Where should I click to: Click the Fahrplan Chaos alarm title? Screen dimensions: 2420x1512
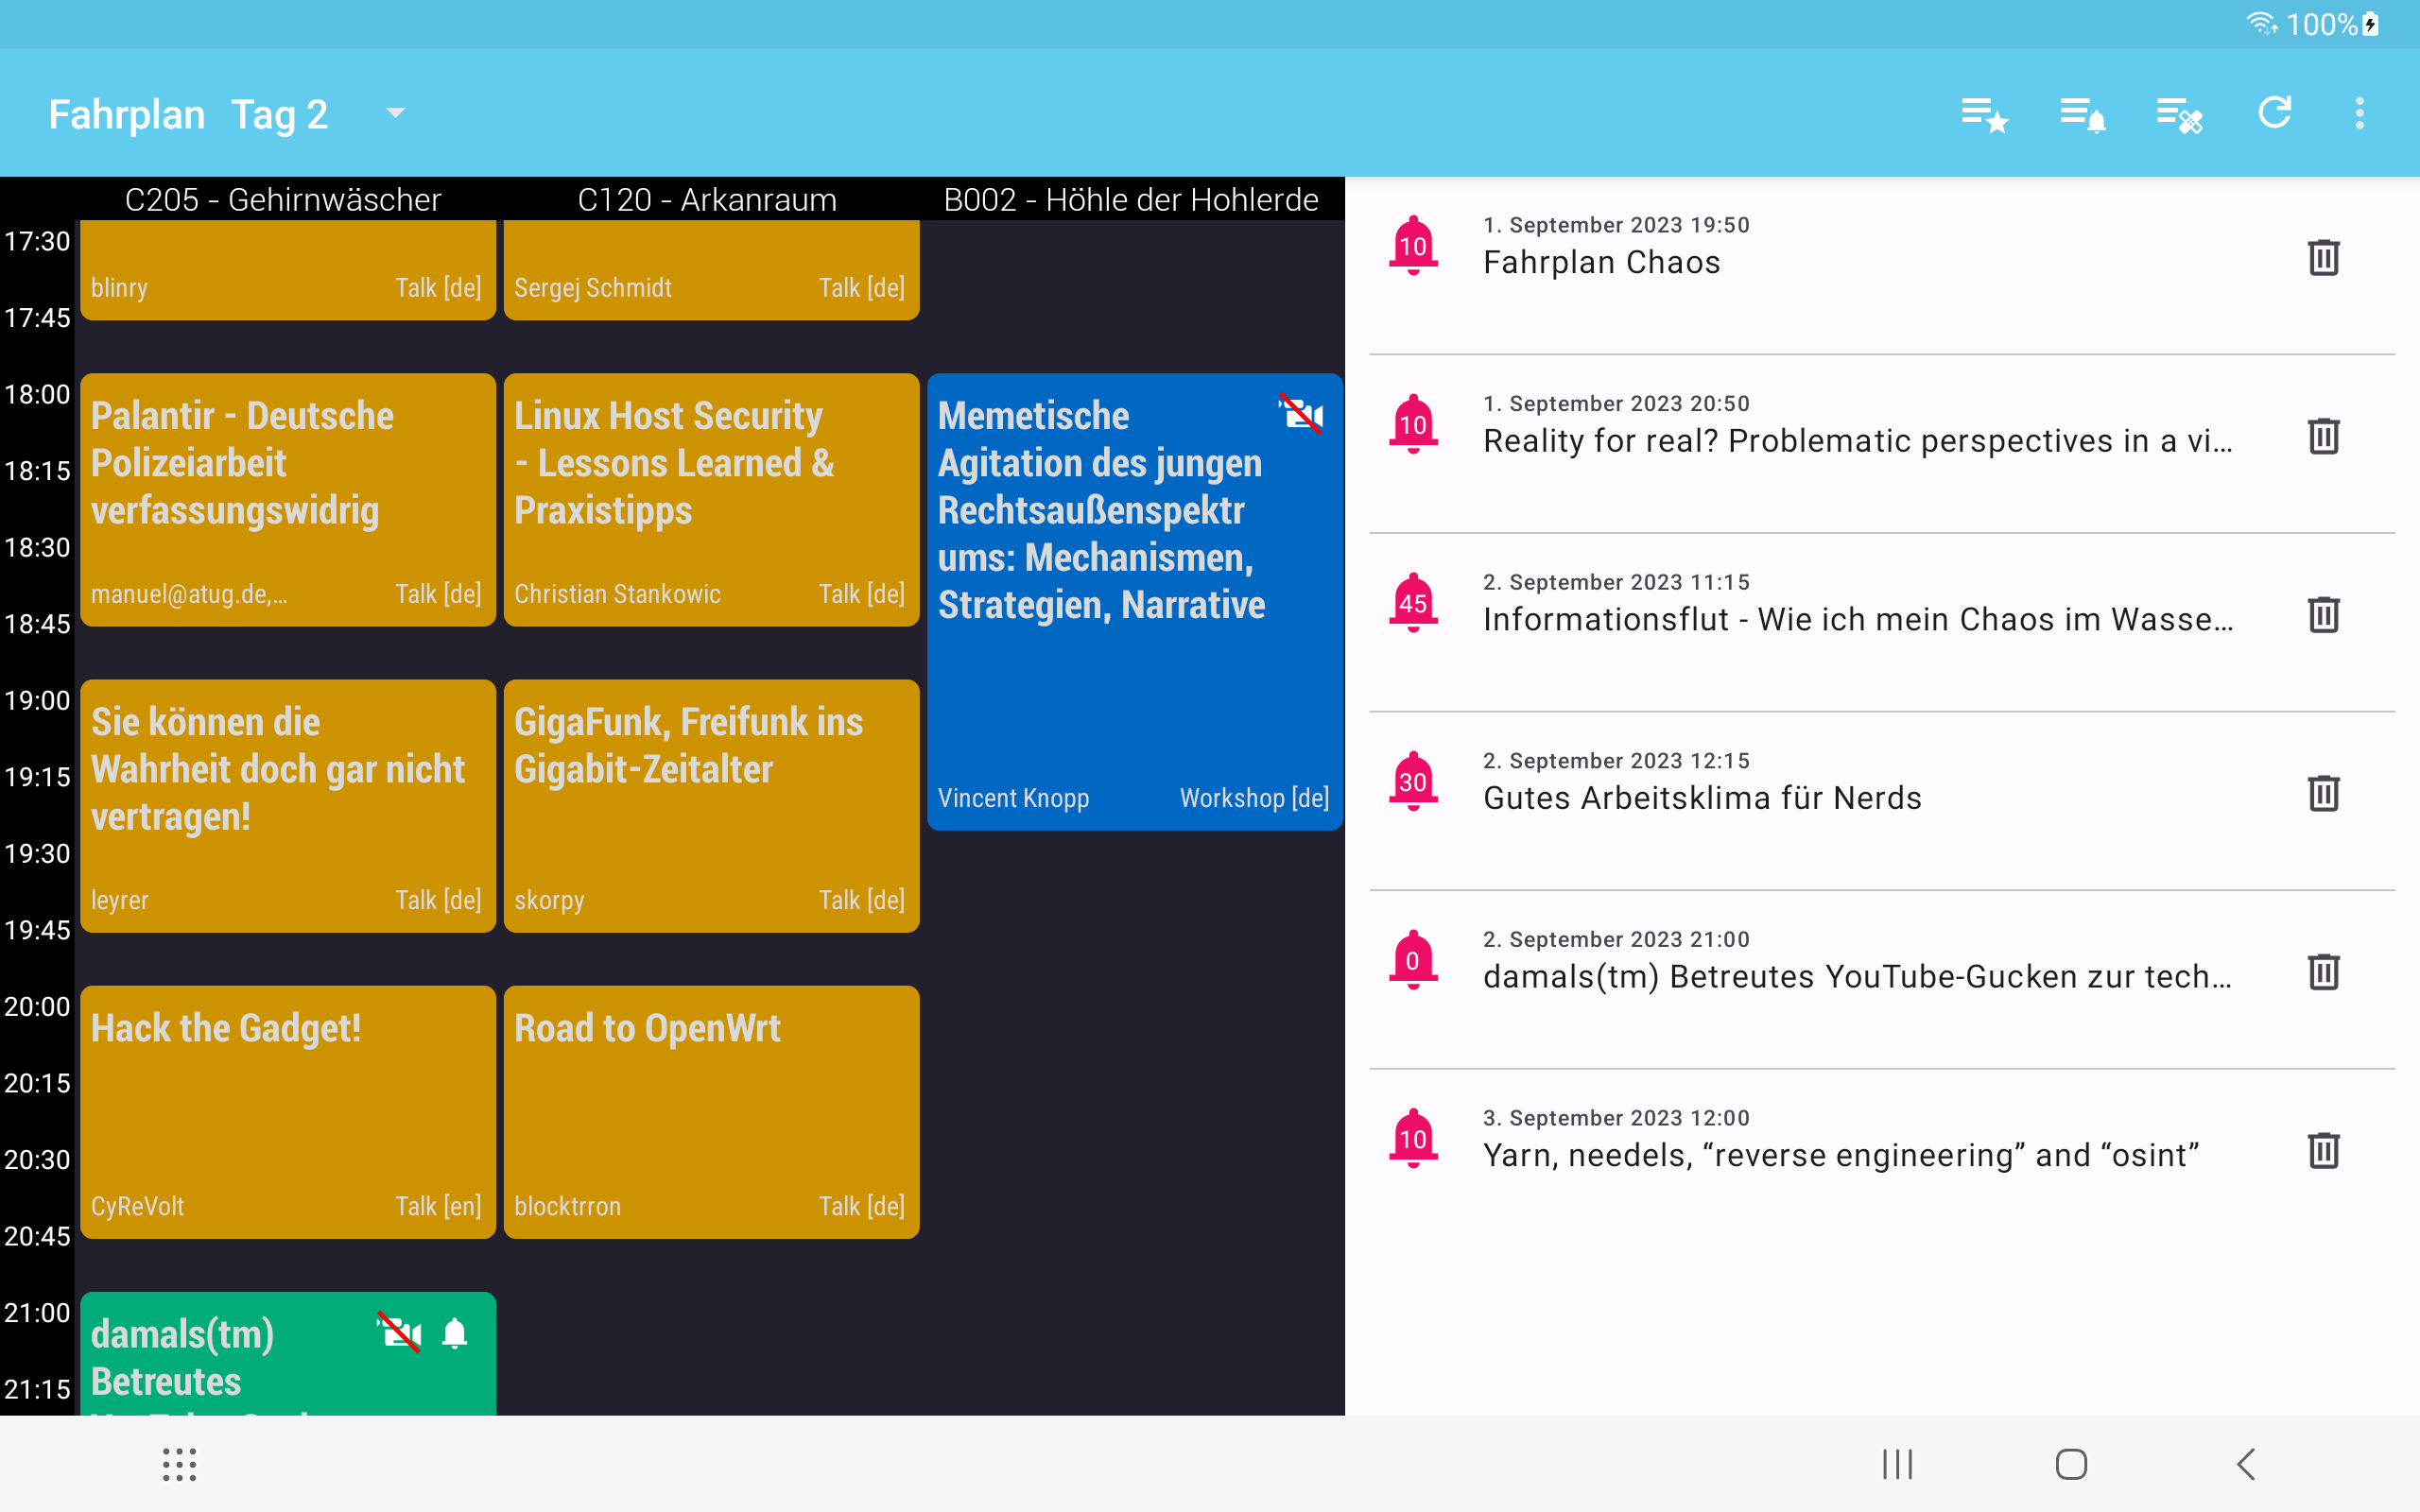click(1601, 262)
